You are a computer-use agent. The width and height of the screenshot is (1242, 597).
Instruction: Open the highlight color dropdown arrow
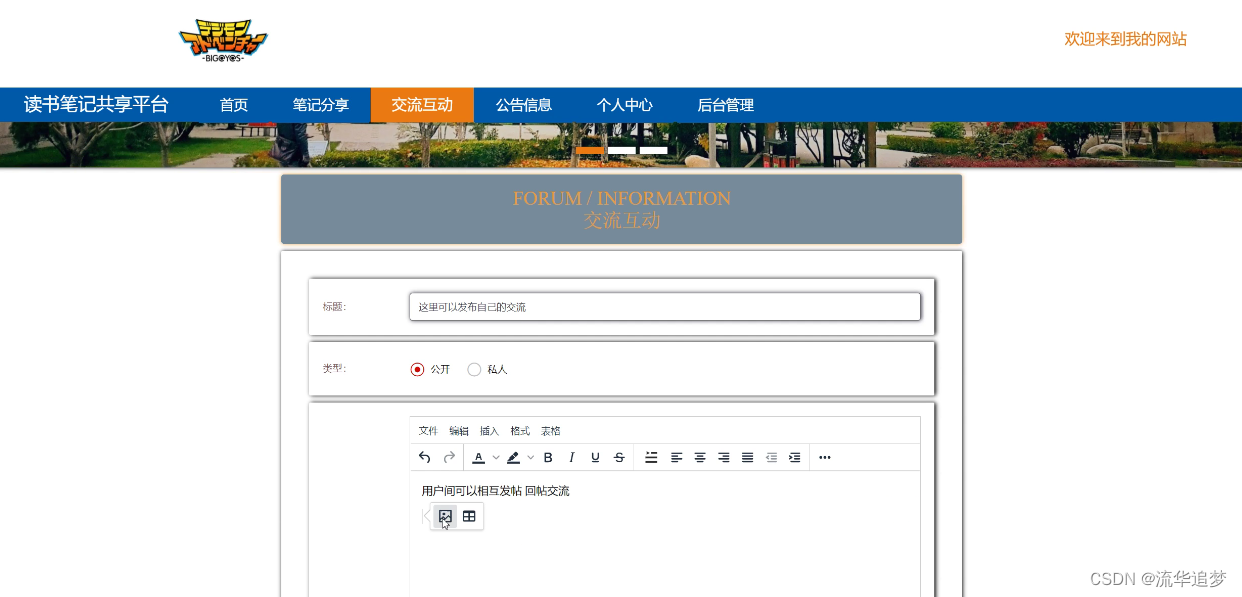[x=531, y=458]
